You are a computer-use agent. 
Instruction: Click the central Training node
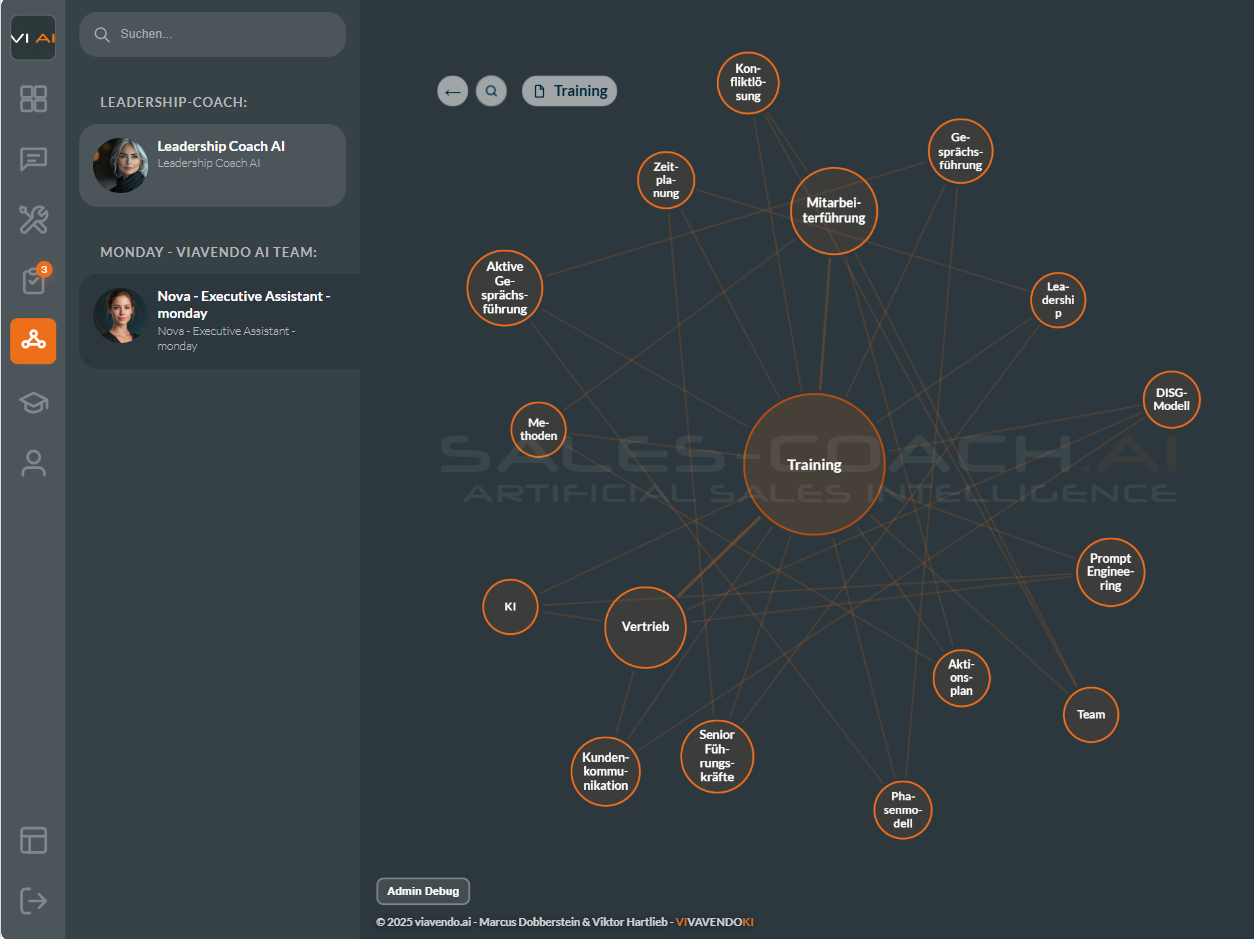pos(814,465)
